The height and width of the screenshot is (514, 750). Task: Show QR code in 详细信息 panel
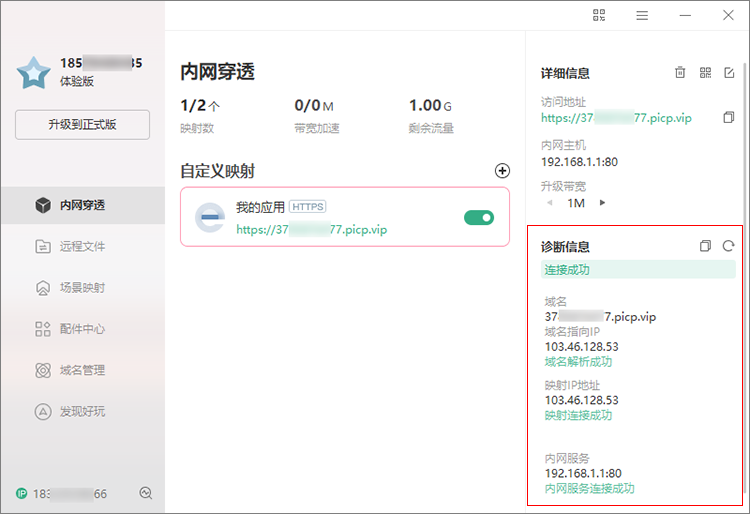click(705, 73)
